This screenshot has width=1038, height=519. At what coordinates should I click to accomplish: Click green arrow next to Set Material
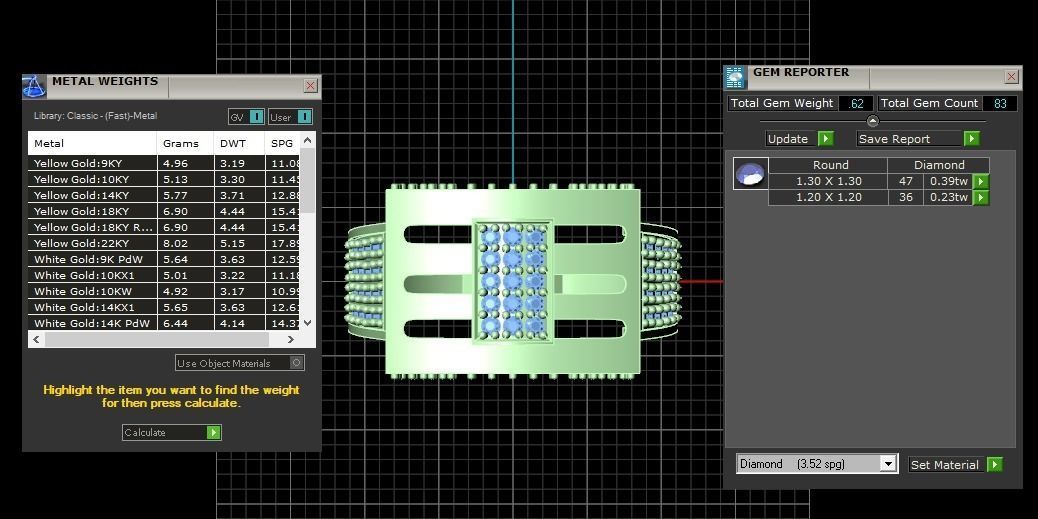[x=994, y=465]
